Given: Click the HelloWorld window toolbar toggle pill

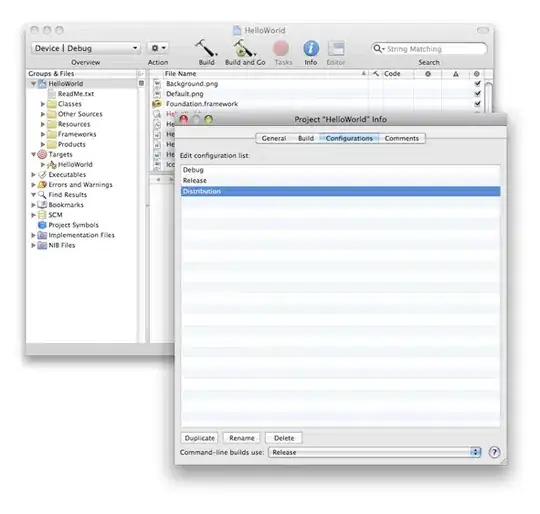Looking at the screenshot, I should coord(483,30).
